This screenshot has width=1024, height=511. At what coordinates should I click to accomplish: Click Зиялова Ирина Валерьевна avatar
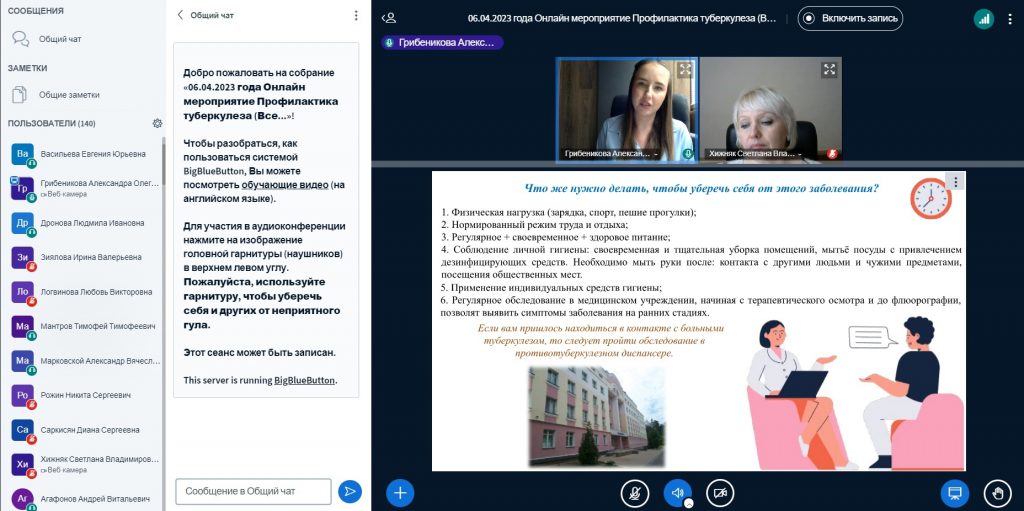tap(22, 257)
